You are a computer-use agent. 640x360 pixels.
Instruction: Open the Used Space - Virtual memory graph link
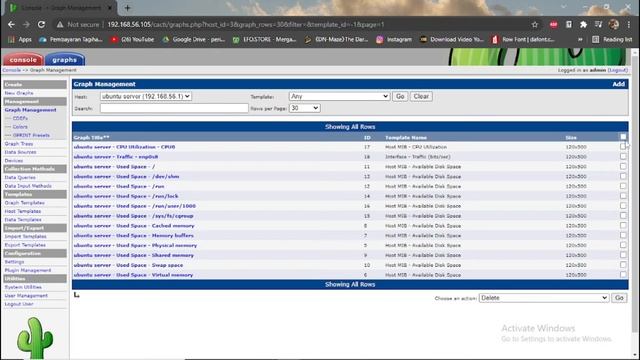pyautogui.click(x=133, y=275)
